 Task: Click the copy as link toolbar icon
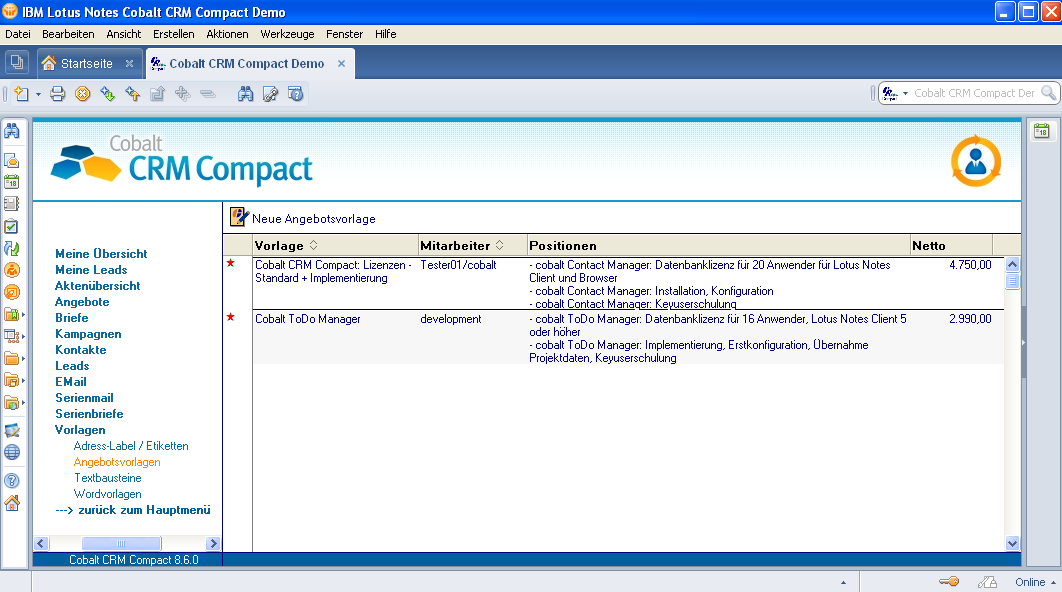pos(270,94)
